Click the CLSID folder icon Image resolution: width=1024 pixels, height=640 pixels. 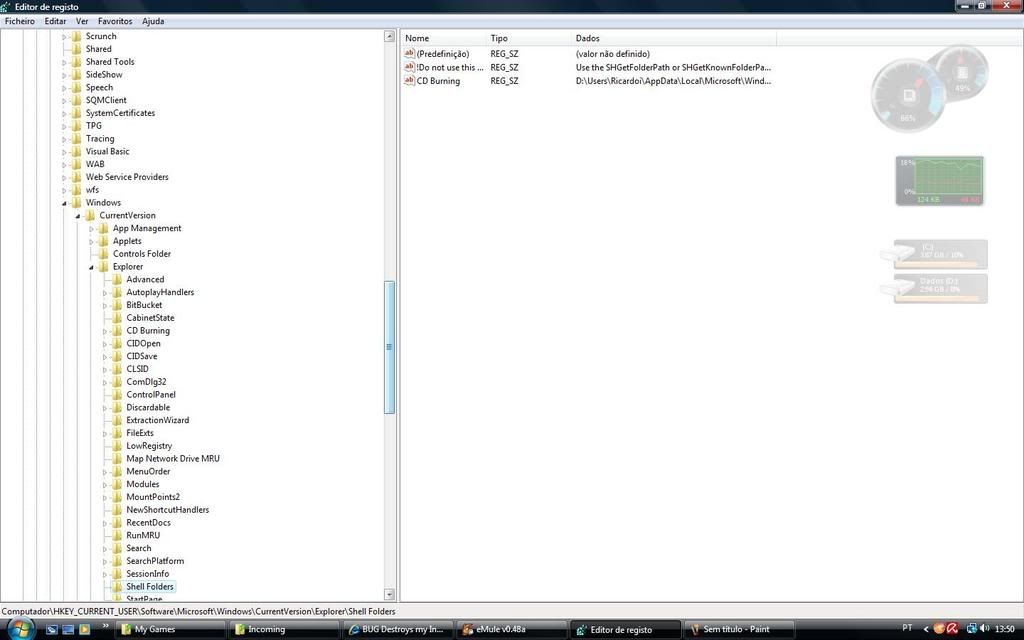pyautogui.click(x=117, y=369)
